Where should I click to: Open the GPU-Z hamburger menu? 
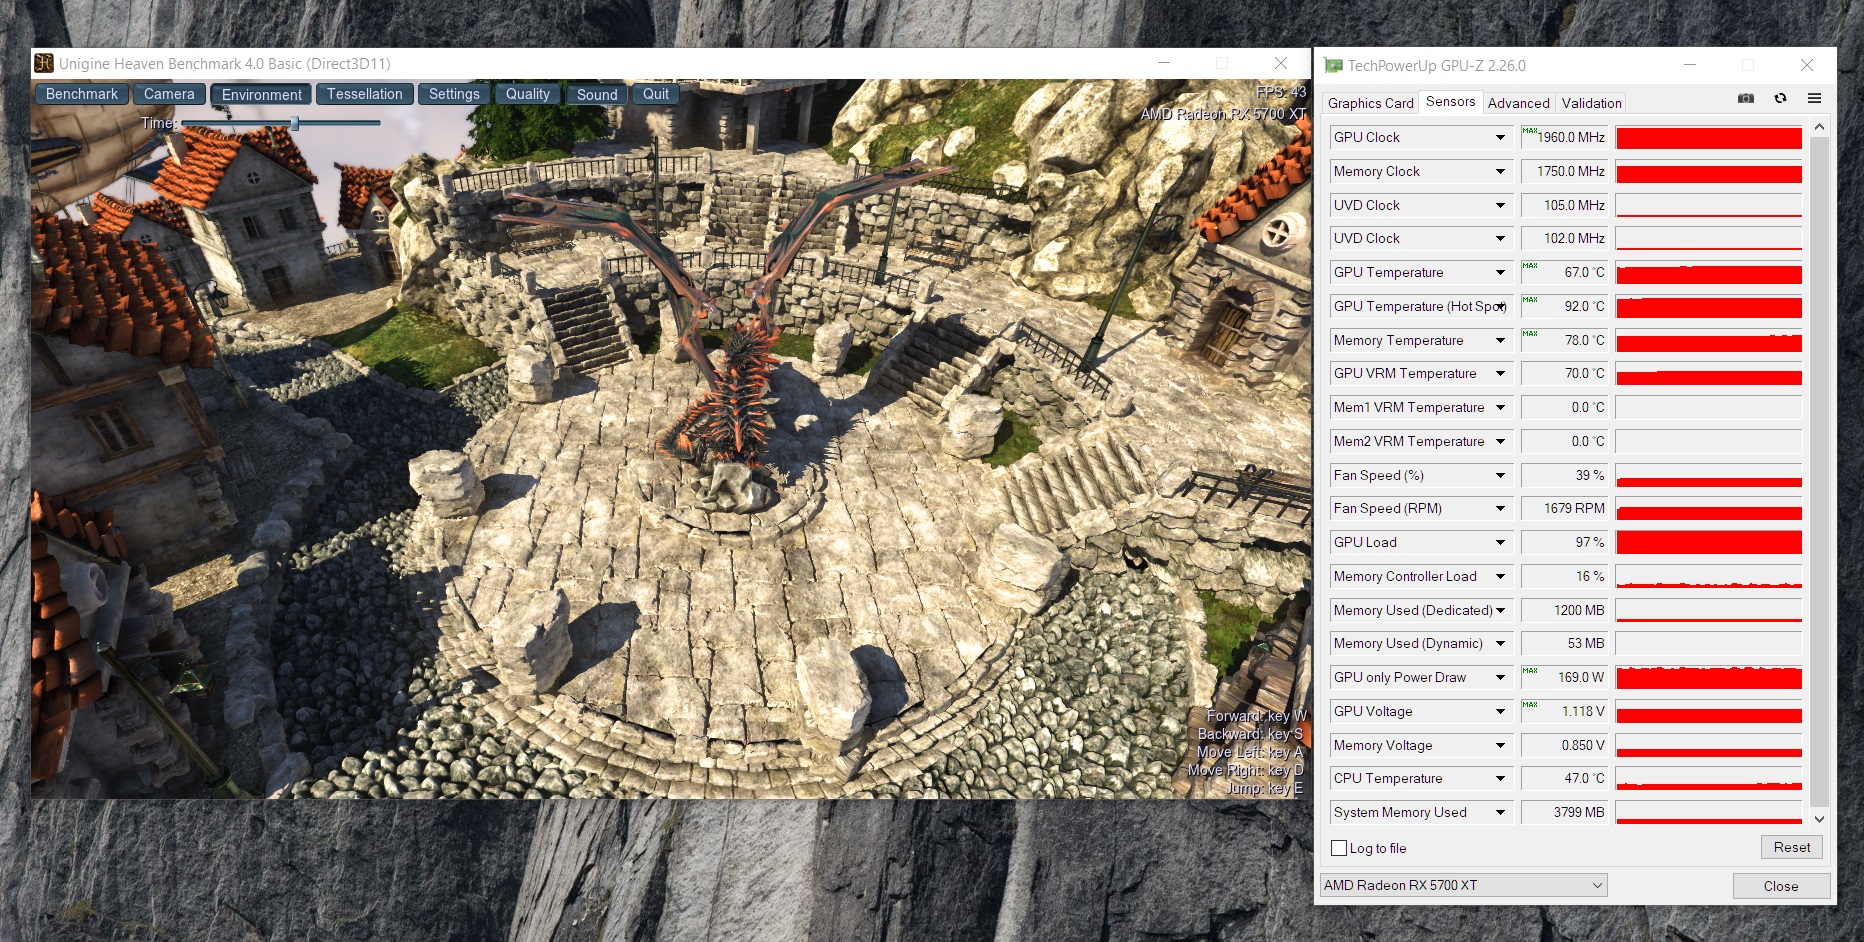pyautogui.click(x=1814, y=98)
